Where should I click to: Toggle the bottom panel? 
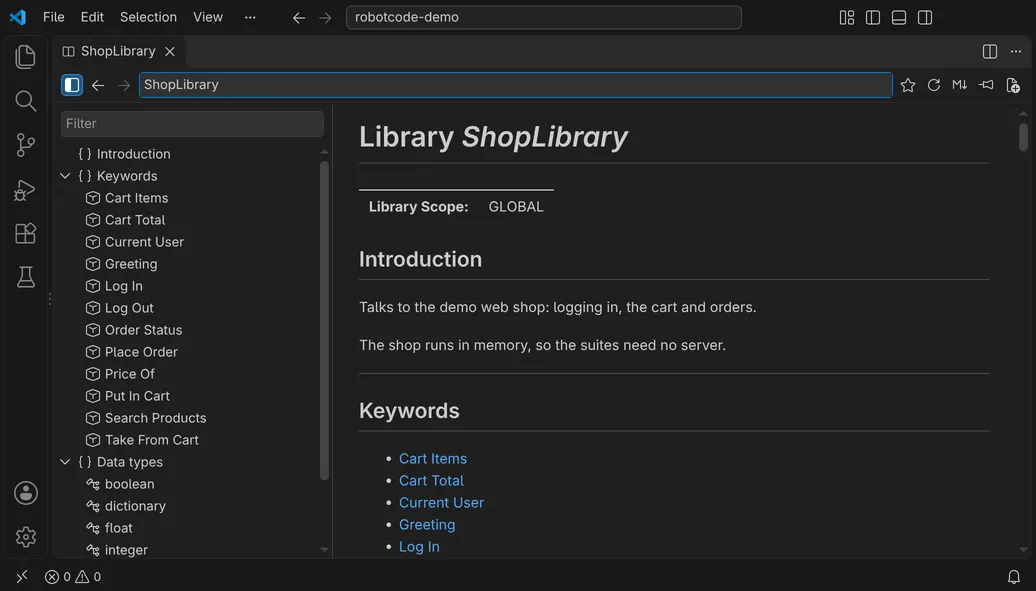tap(899, 18)
